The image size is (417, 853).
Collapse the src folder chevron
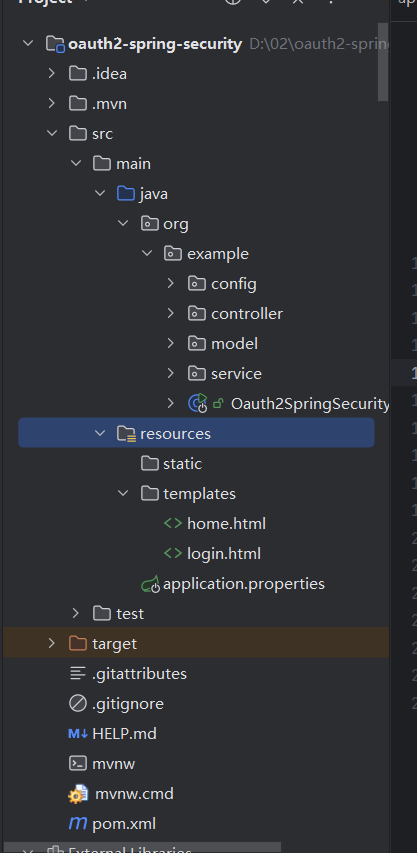pos(52,133)
